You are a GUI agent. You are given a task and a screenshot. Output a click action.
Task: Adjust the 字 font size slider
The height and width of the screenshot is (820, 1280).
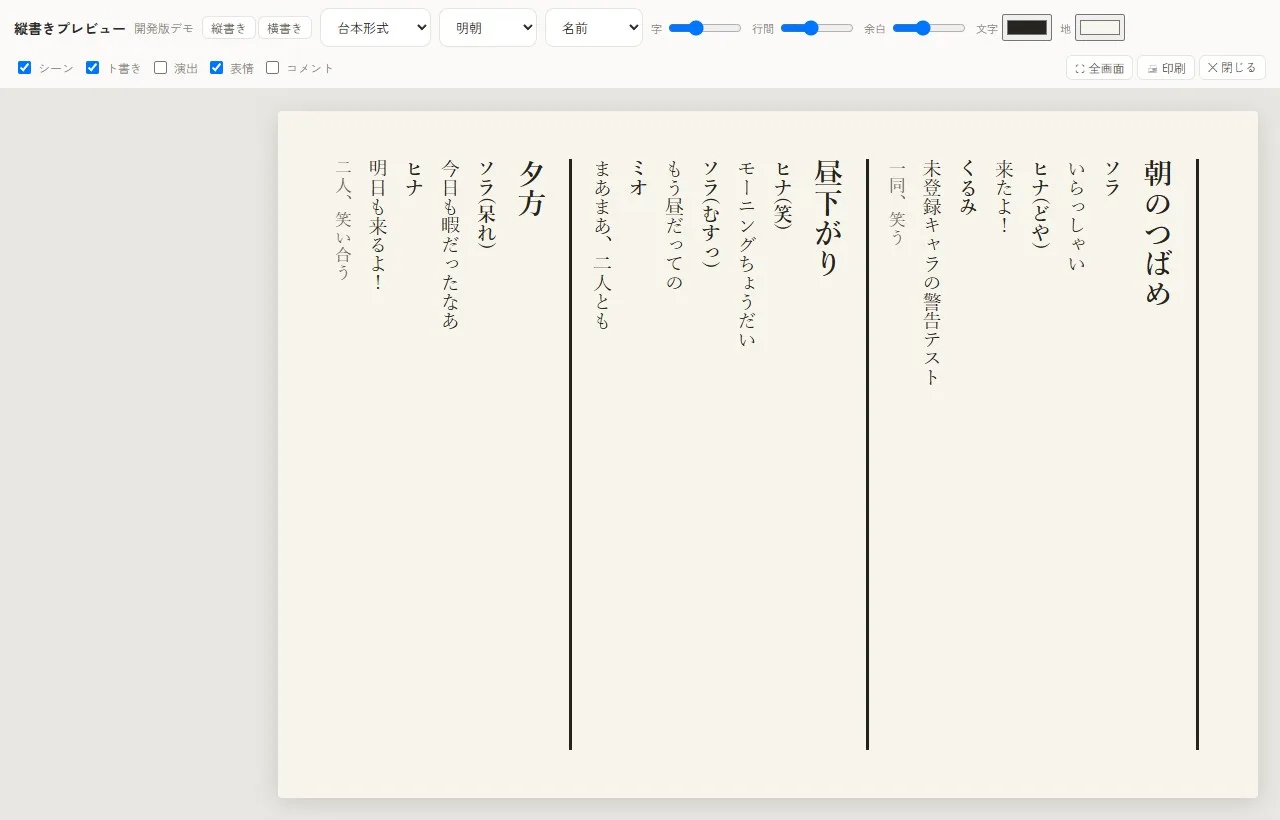705,28
